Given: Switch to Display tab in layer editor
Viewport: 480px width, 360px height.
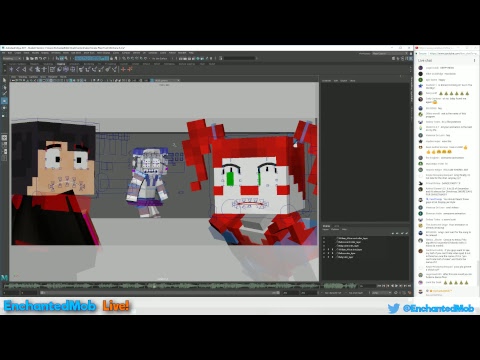Looking at the screenshot, I should pos(326,226).
